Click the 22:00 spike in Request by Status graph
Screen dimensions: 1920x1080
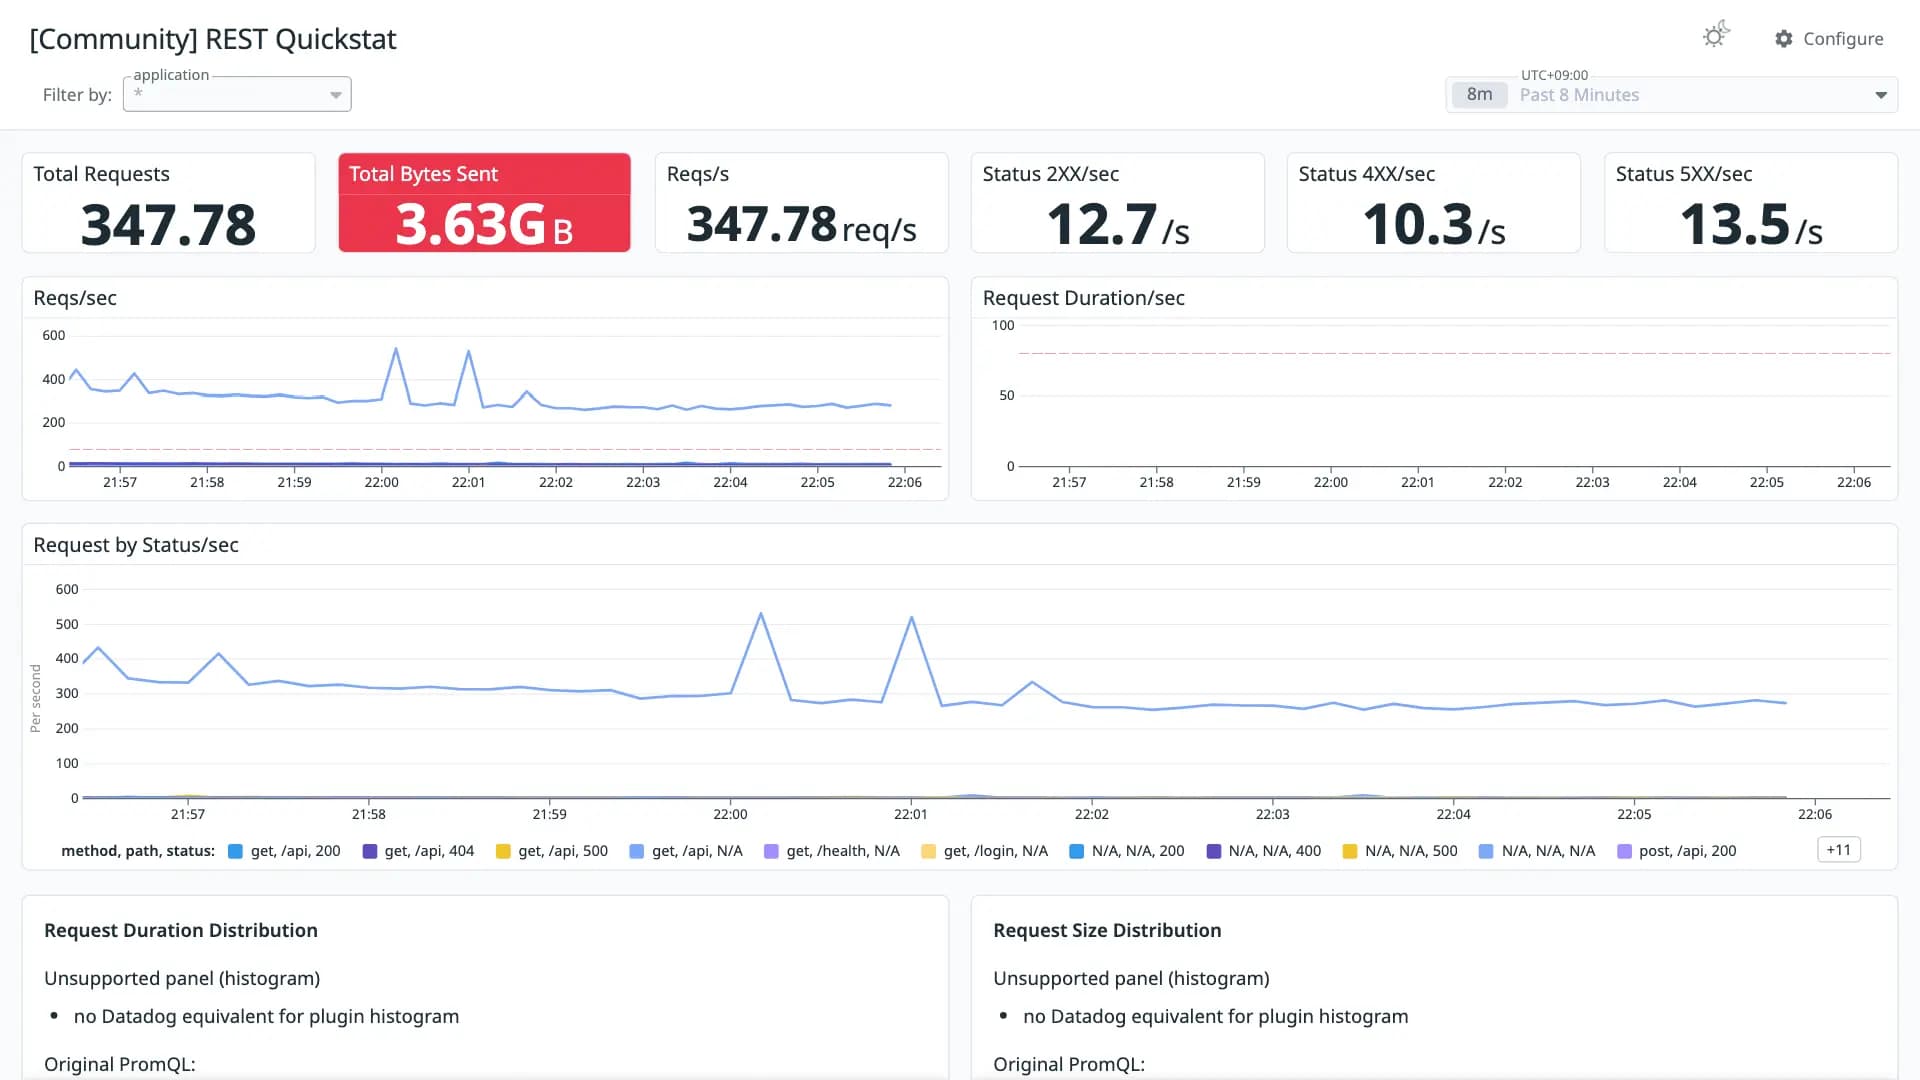pos(761,614)
